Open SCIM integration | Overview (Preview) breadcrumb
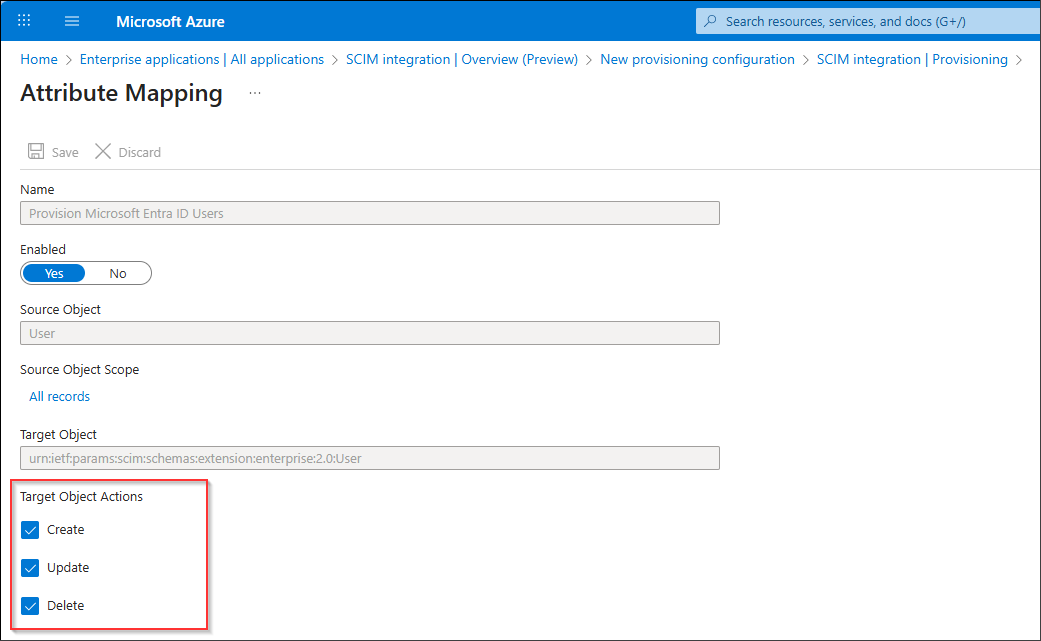The height and width of the screenshot is (641, 1041). pyautogui.click(x=461, y=59)
